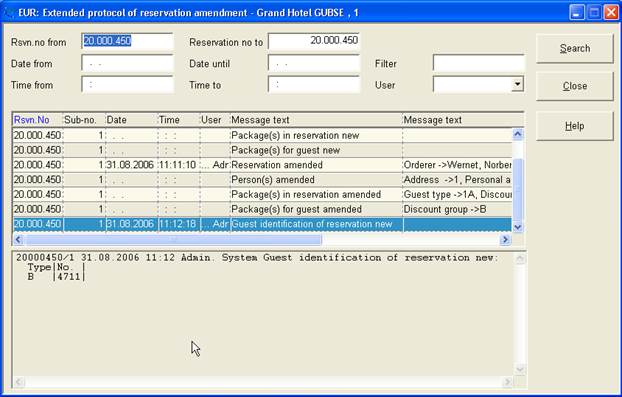Focus the Reservation no to field
Screen dimensions: 622x397
[x=314, y=41]
